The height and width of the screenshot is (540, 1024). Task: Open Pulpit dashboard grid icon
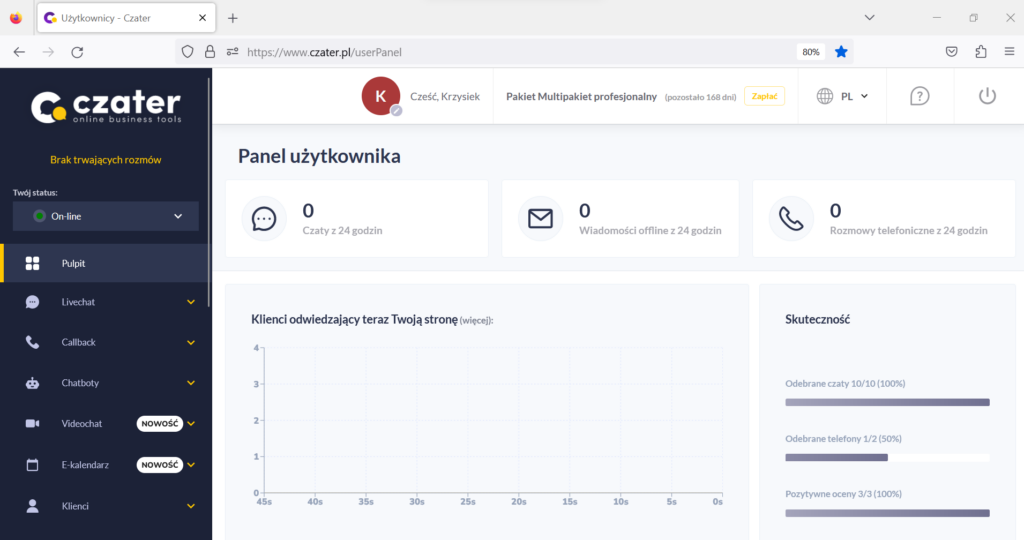[32, 263]
